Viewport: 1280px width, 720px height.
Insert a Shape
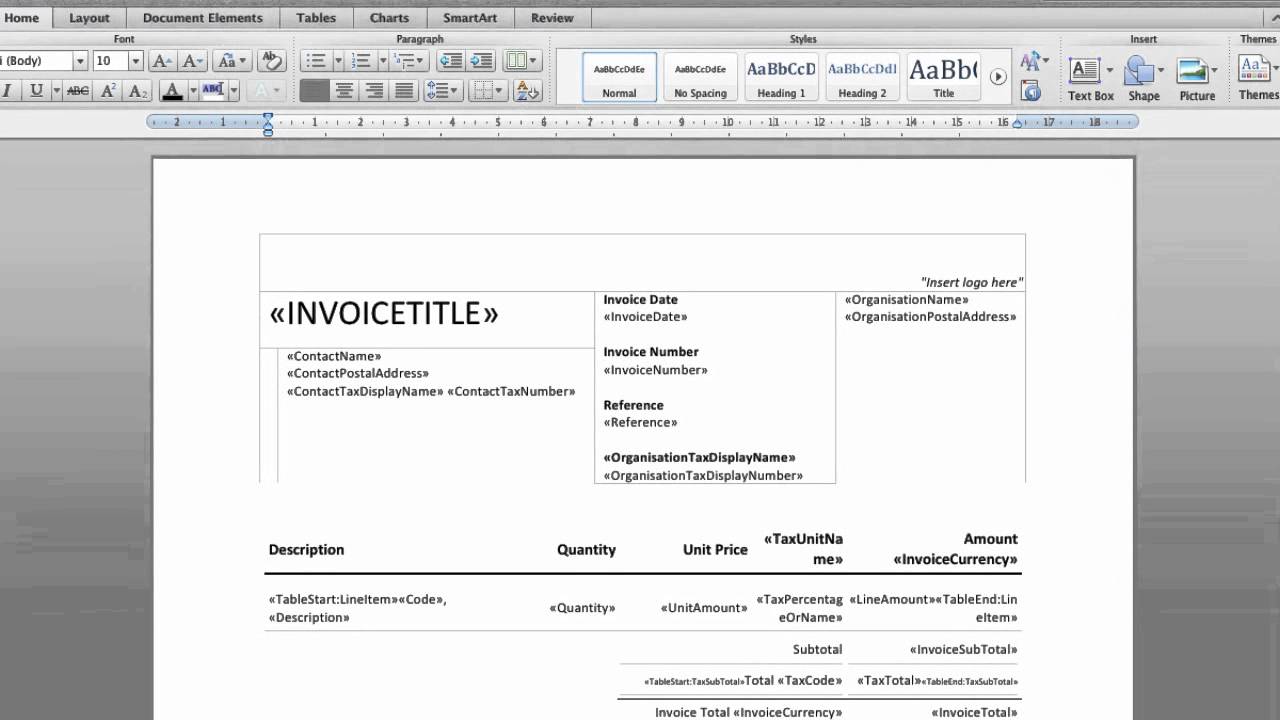click(x=1144, y=77)
